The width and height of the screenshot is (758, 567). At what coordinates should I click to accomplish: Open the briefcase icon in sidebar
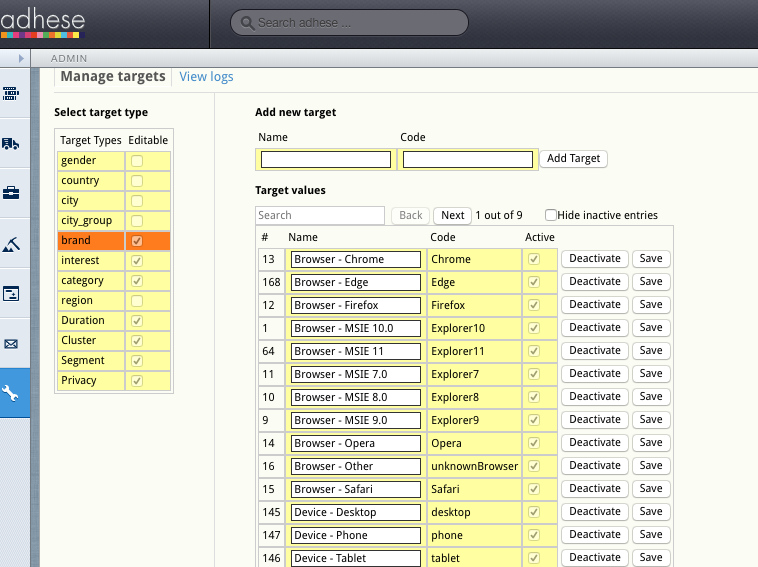pyautogui.click(x=11, y=193)
